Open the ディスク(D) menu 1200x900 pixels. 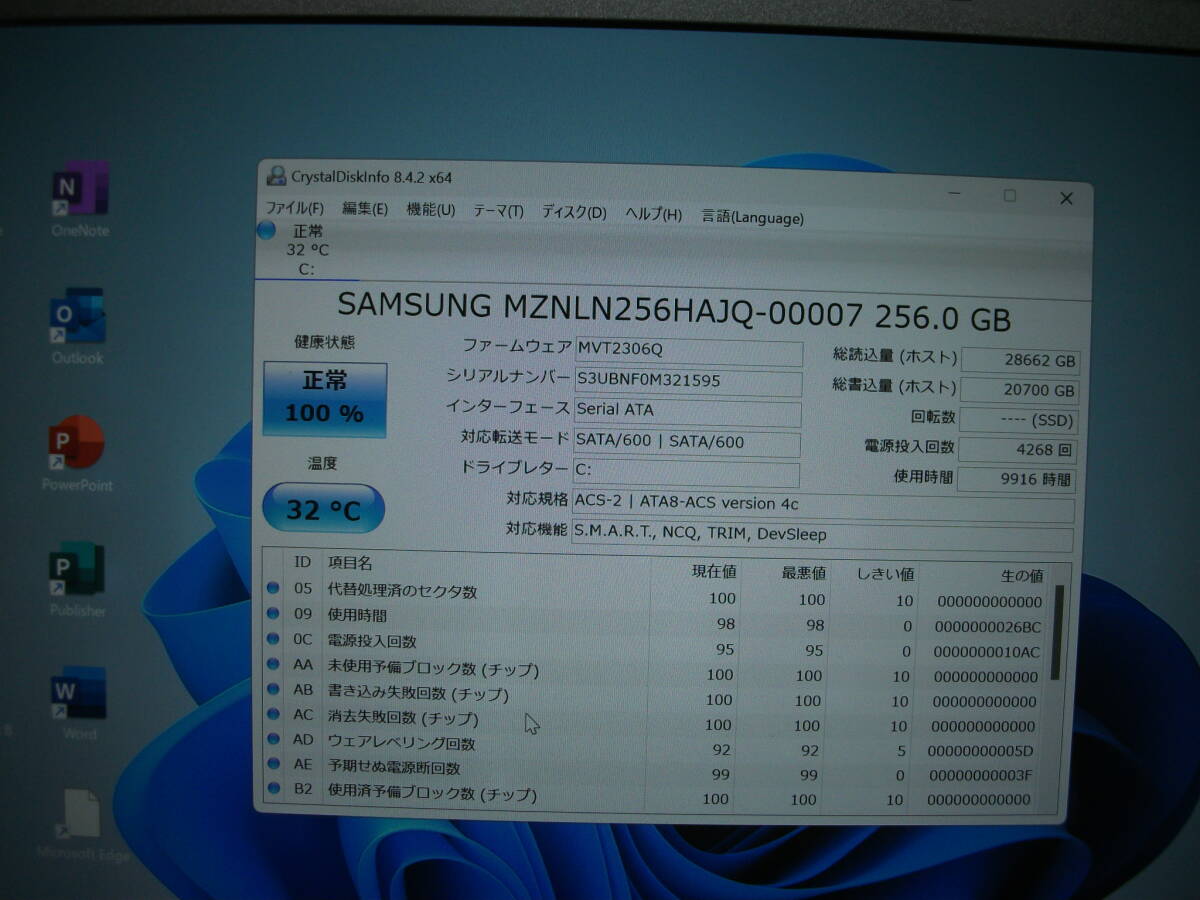click(x=574, y=213)
